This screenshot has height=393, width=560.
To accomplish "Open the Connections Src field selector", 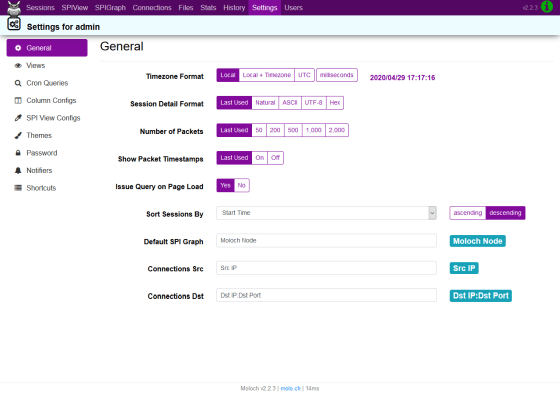I will point(326,268).
